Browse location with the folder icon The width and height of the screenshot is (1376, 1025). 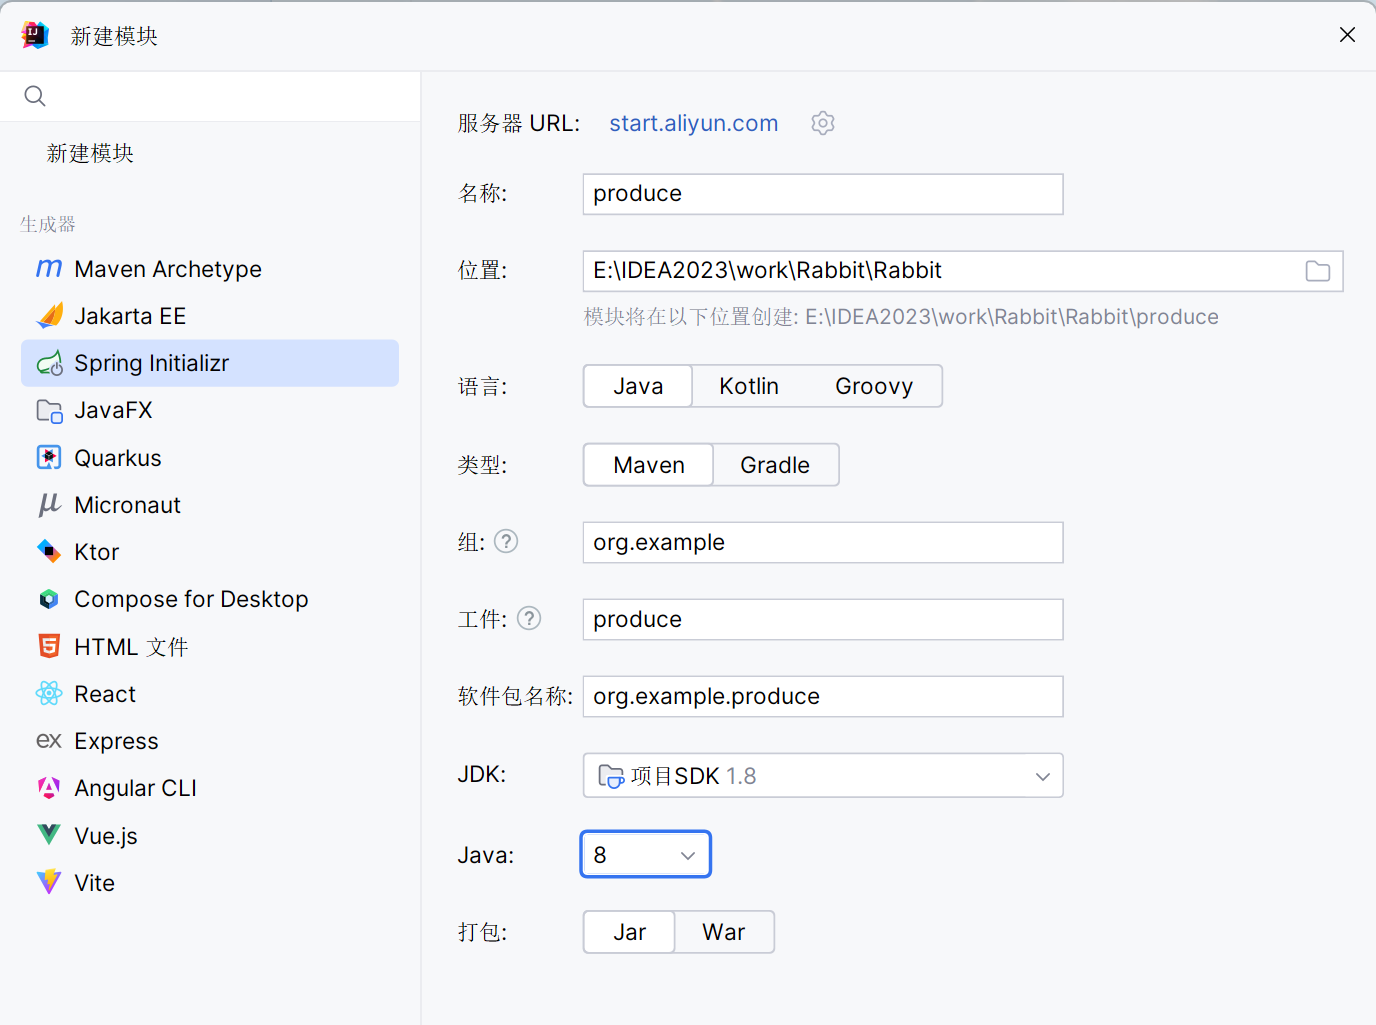tap(1318, 271)
